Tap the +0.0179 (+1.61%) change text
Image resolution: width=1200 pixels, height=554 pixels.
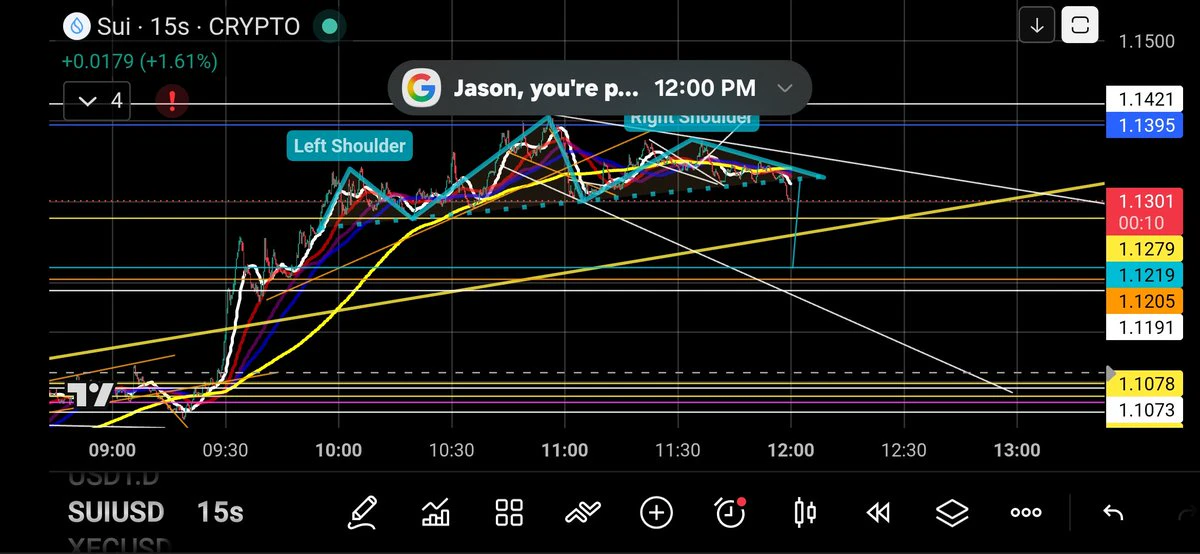140,61
